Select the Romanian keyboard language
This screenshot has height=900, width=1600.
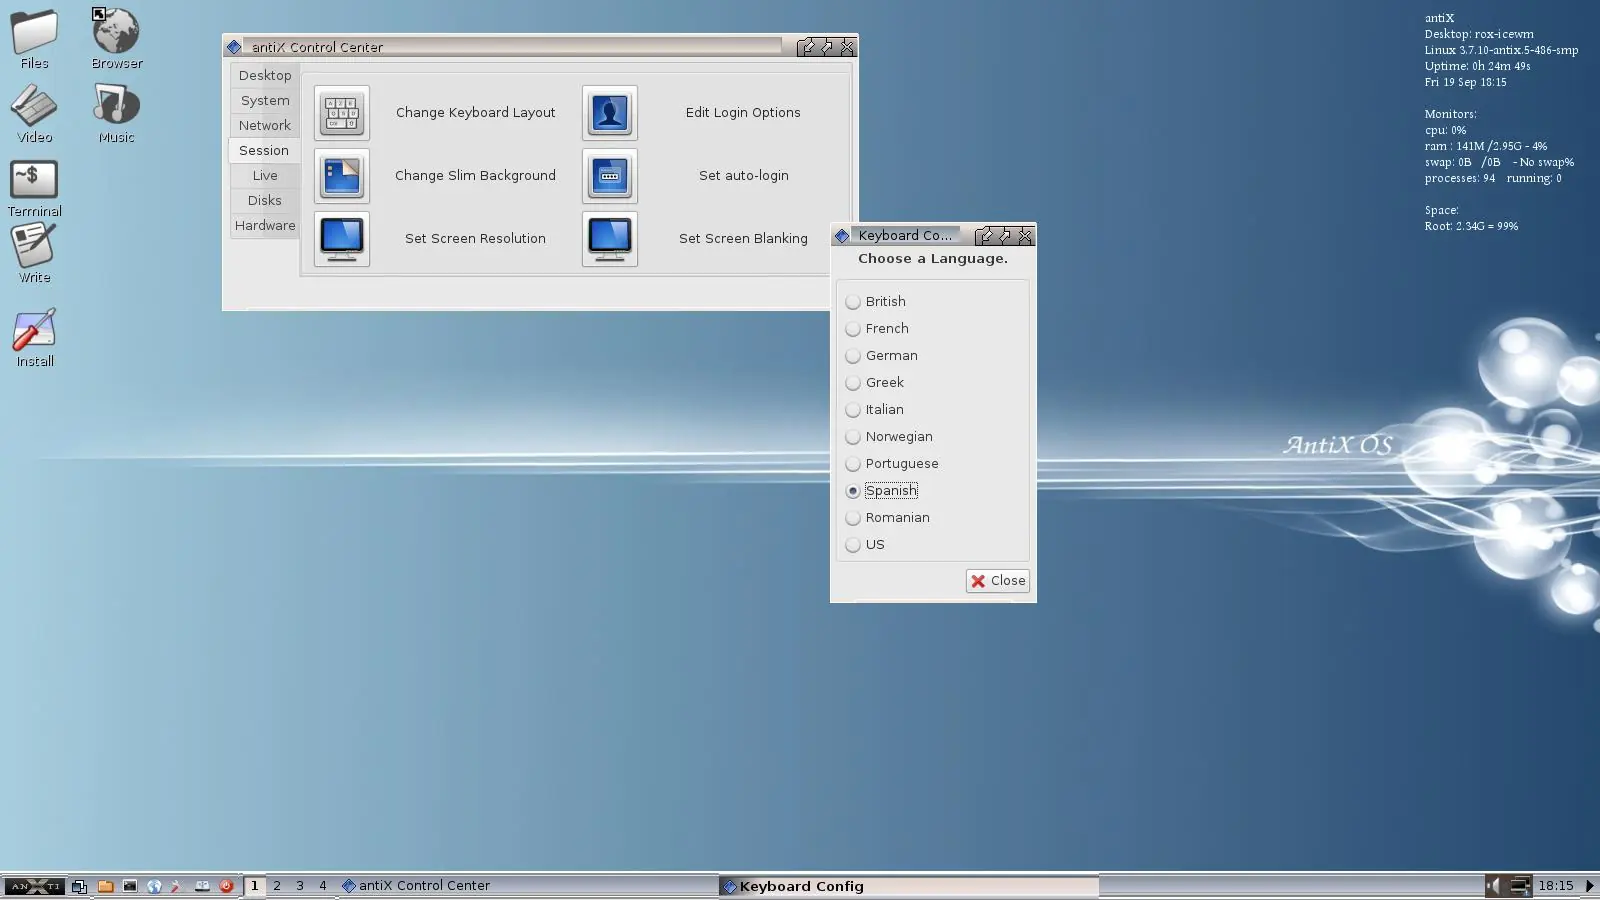point(887,518)
